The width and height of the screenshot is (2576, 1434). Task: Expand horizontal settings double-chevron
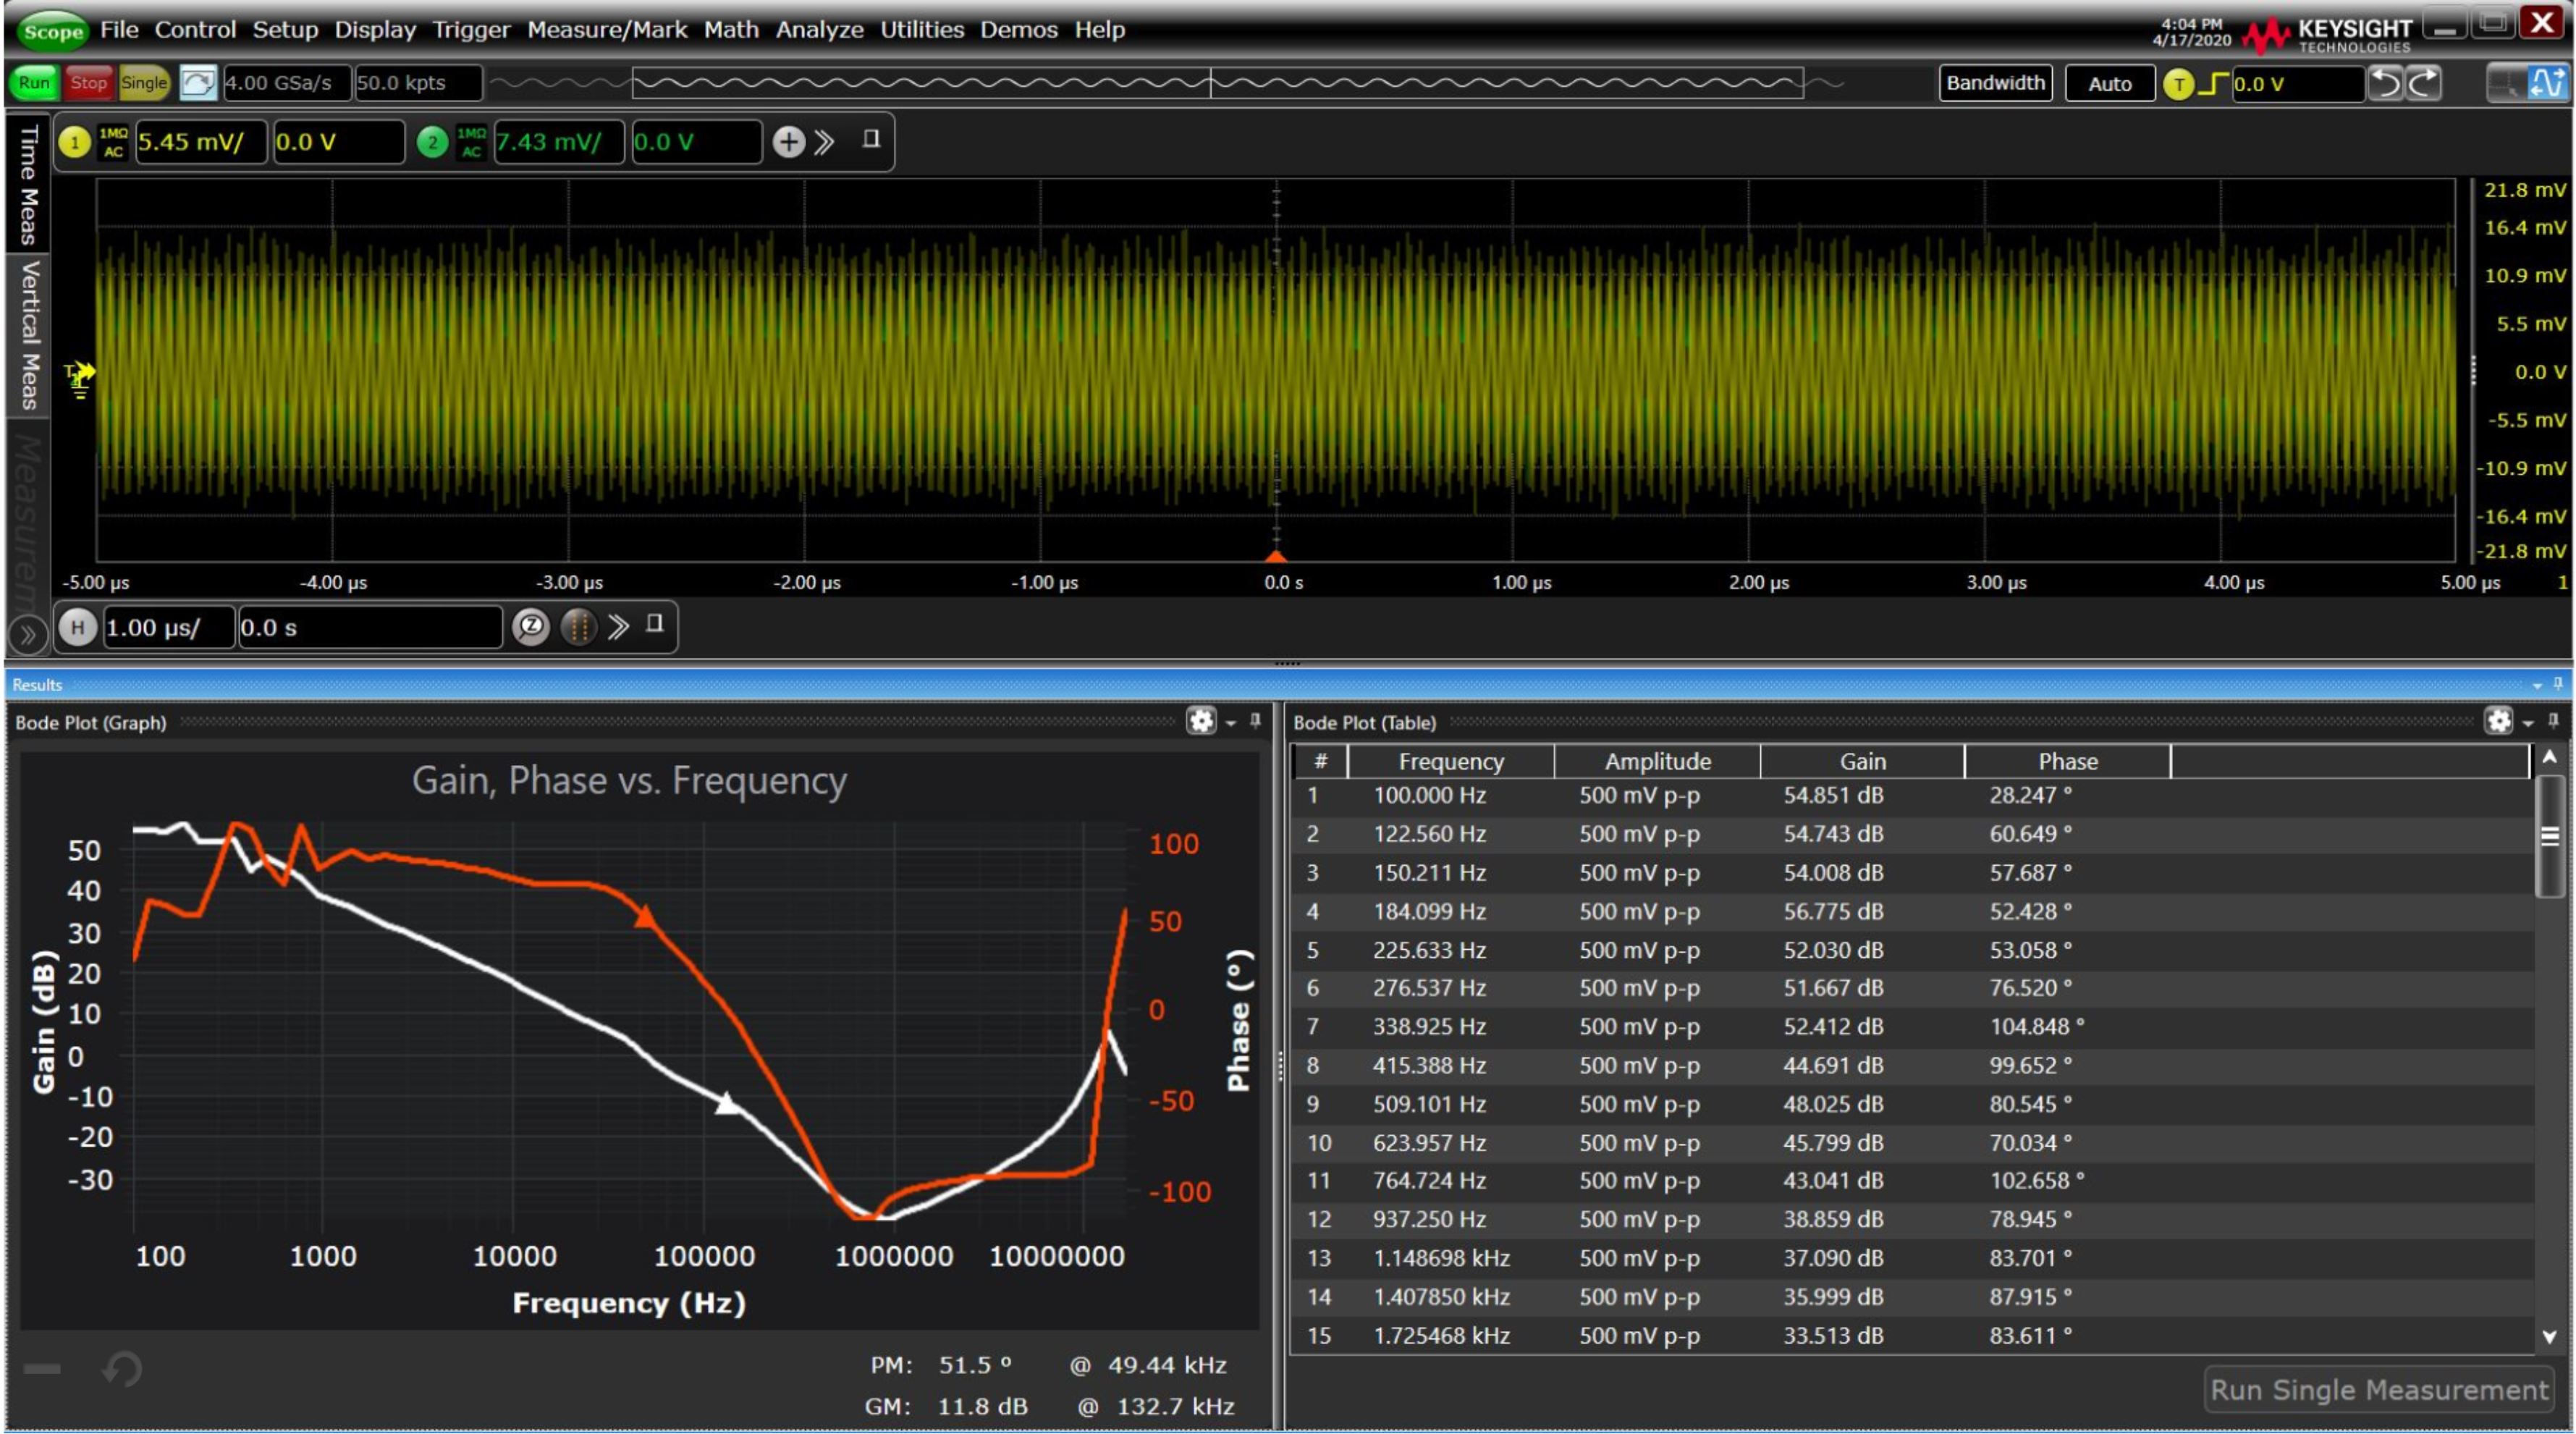[x=619, y=627]
